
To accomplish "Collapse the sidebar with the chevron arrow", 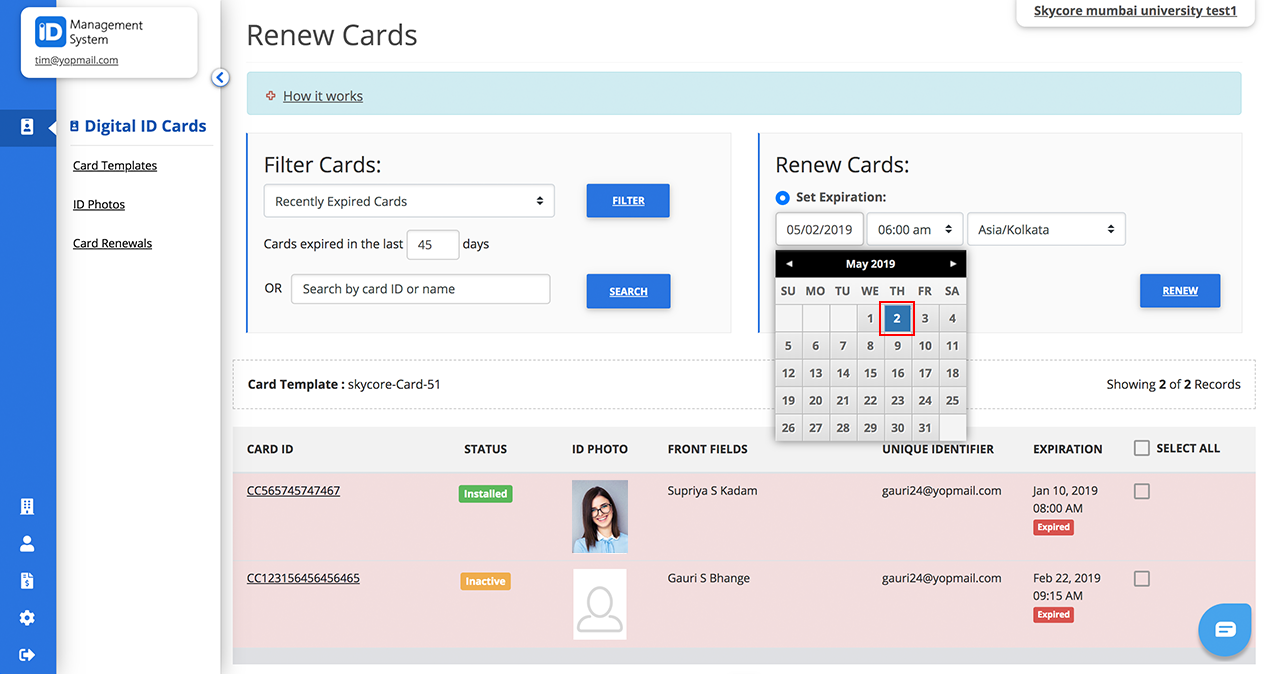I will 220,78.
